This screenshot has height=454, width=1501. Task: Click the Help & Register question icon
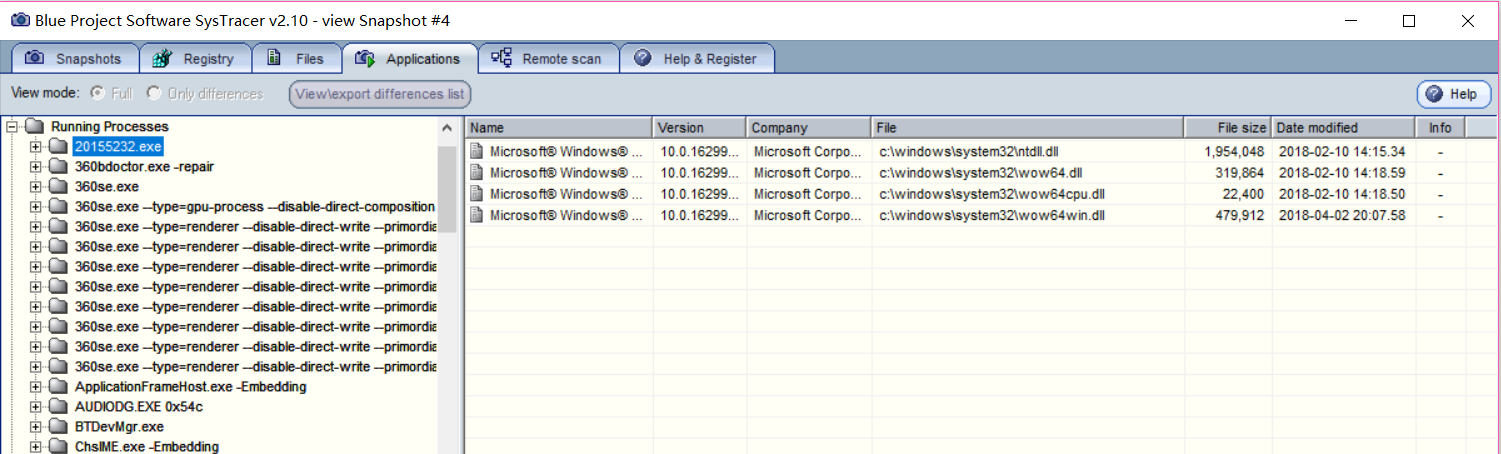(643, 58)
